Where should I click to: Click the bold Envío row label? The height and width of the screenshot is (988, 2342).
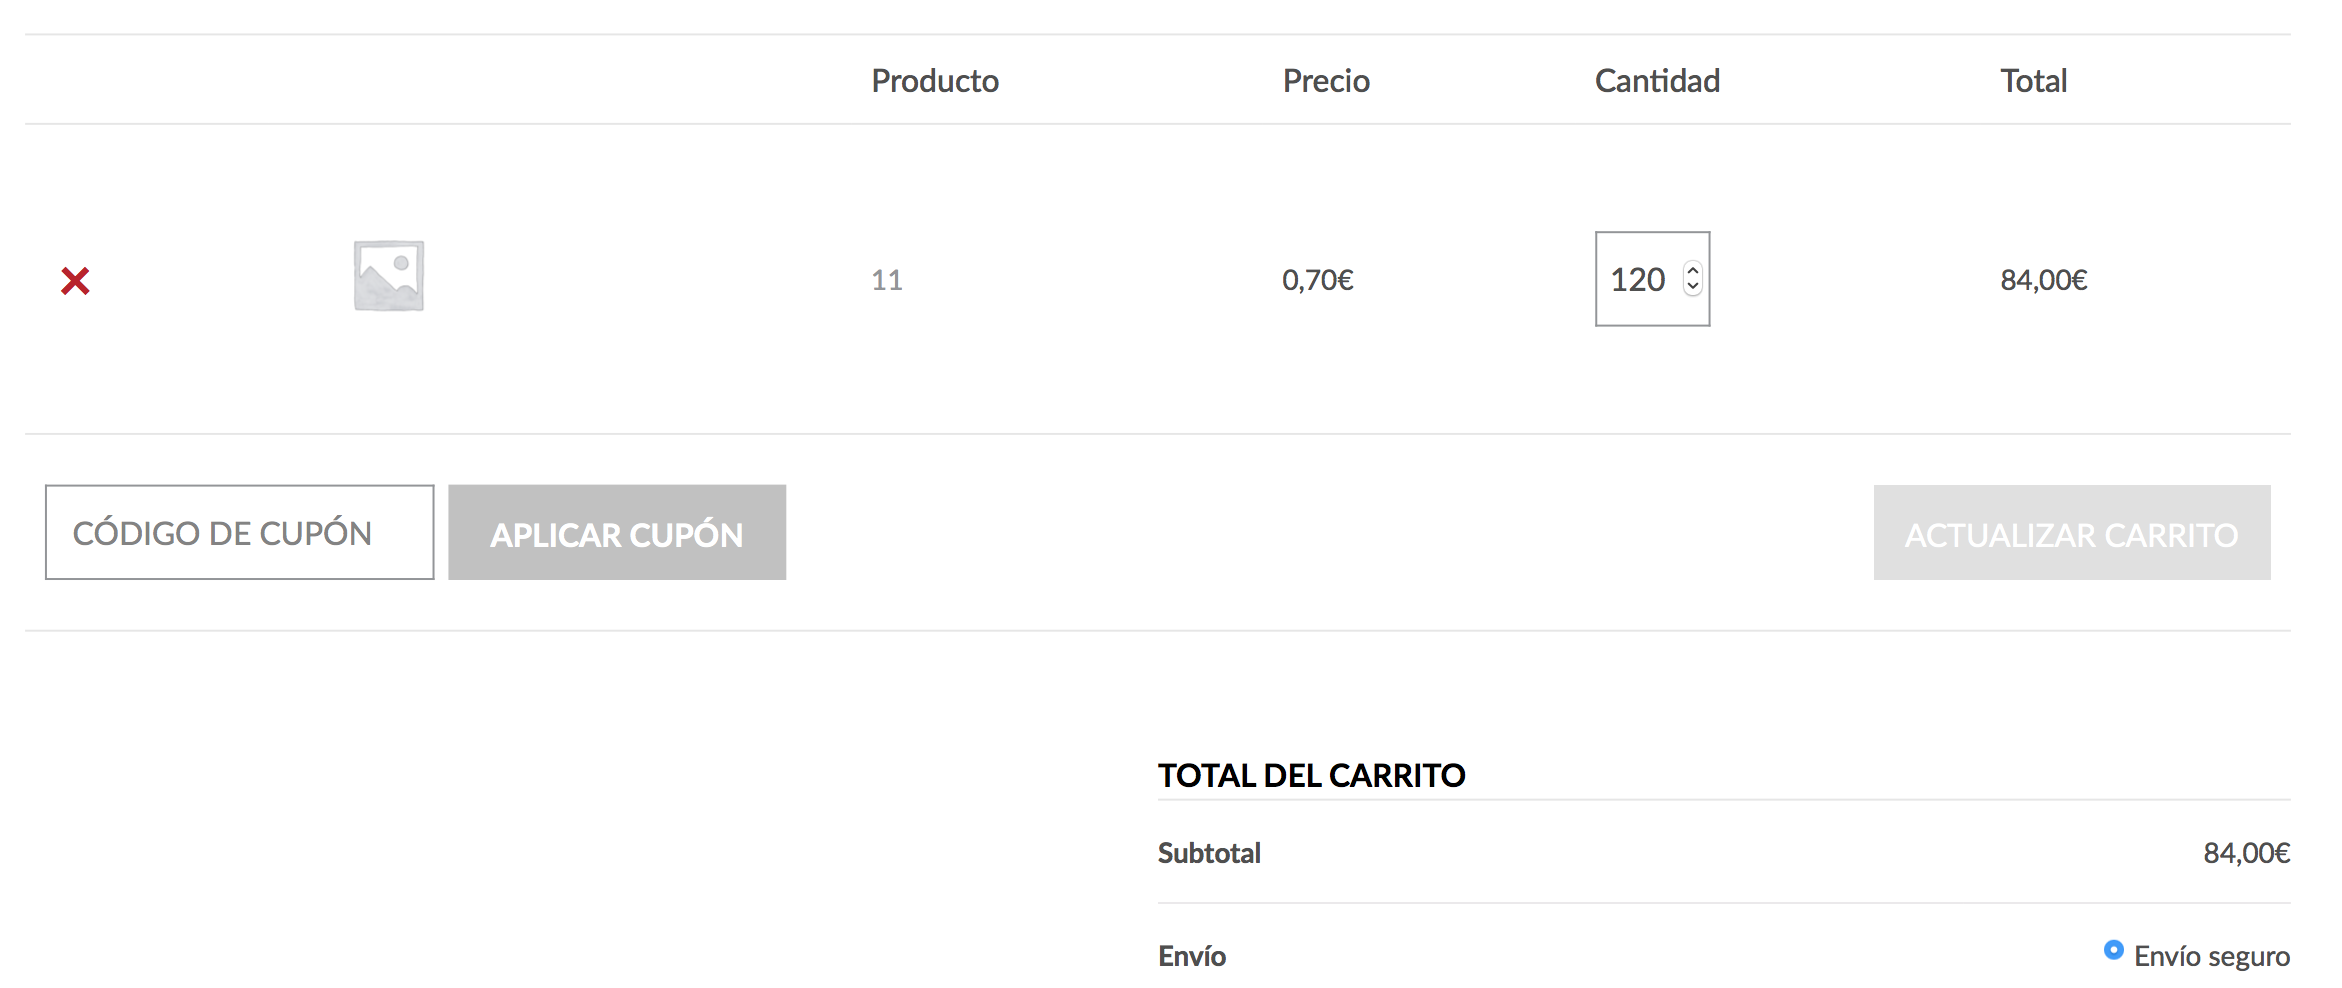[1192, 956]
